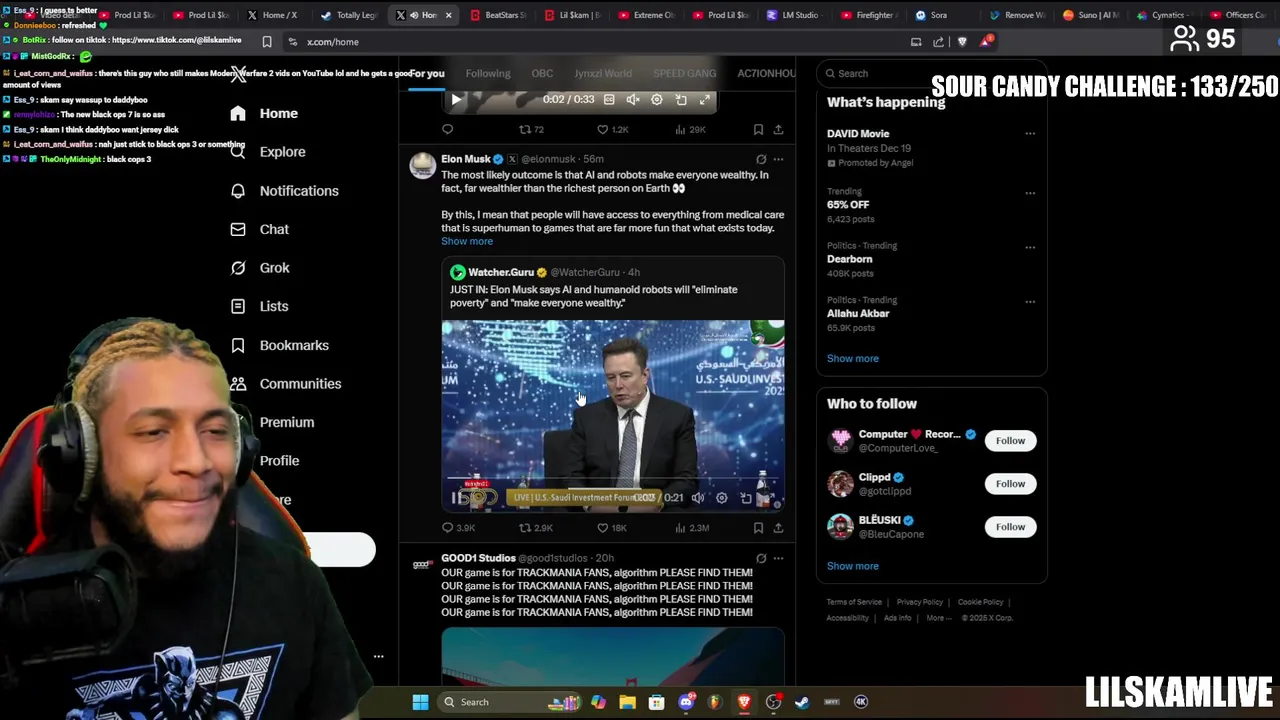This screenshot has width=1280, height=720.
Task: Open more options for Allahu Akbar trend
Action: pos(1030,301)
